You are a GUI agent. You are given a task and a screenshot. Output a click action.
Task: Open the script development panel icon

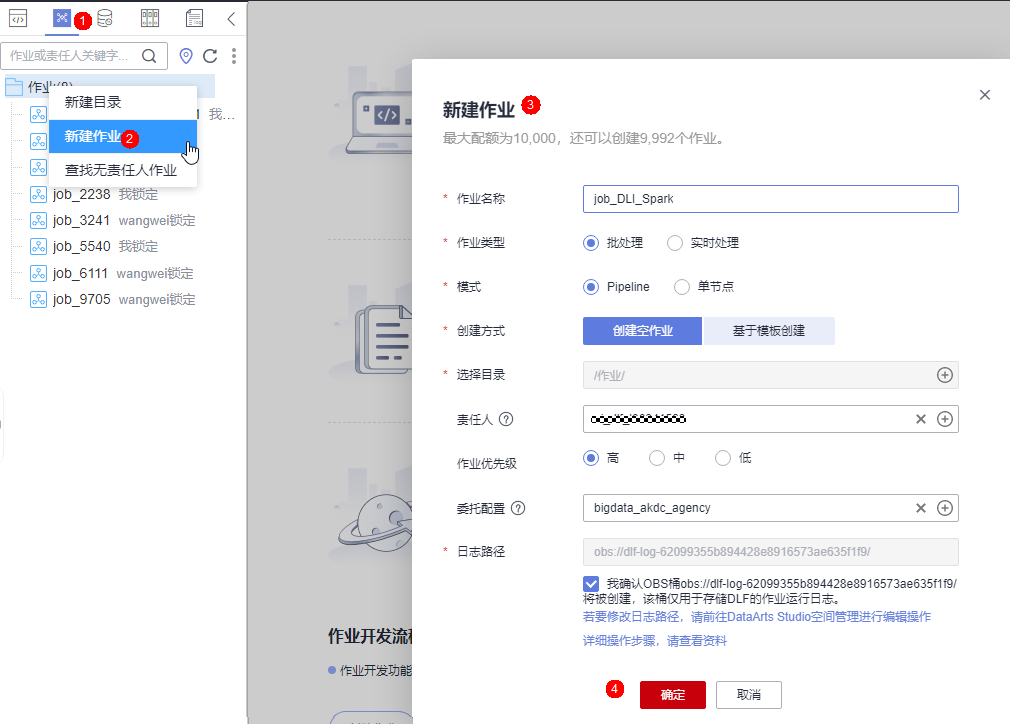(18, 18)
